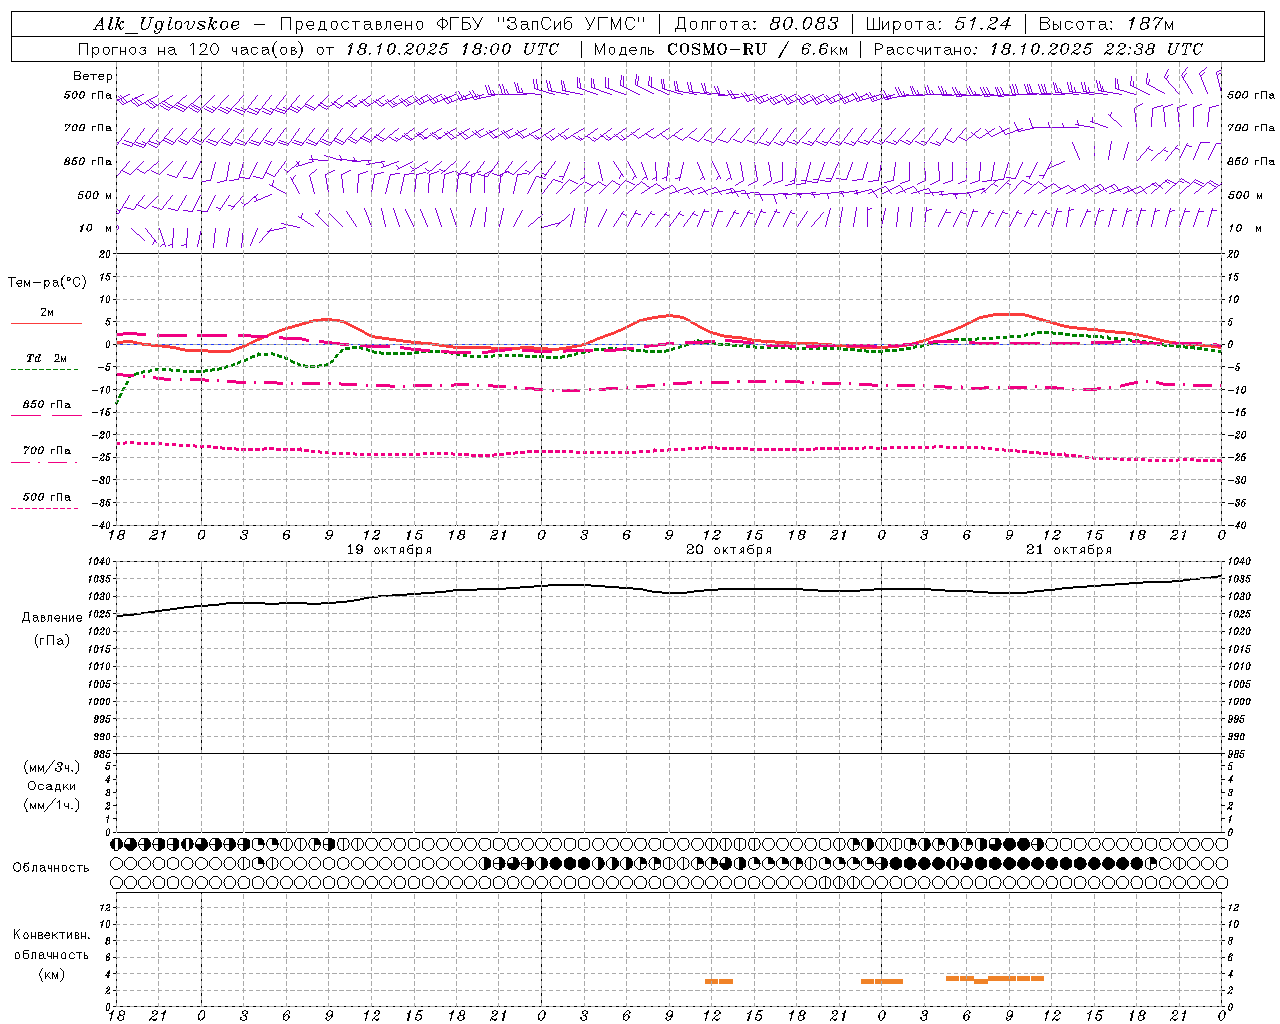Click the Тем-ра(°C) axis label

pos(47,283)
